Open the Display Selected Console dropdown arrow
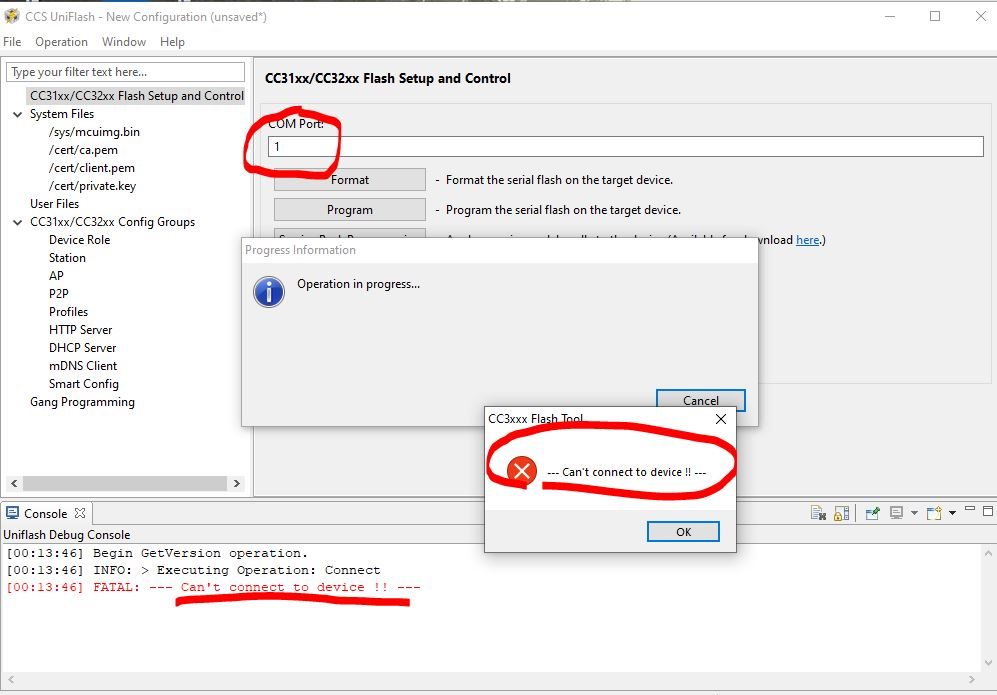 (x=914, y=513)
